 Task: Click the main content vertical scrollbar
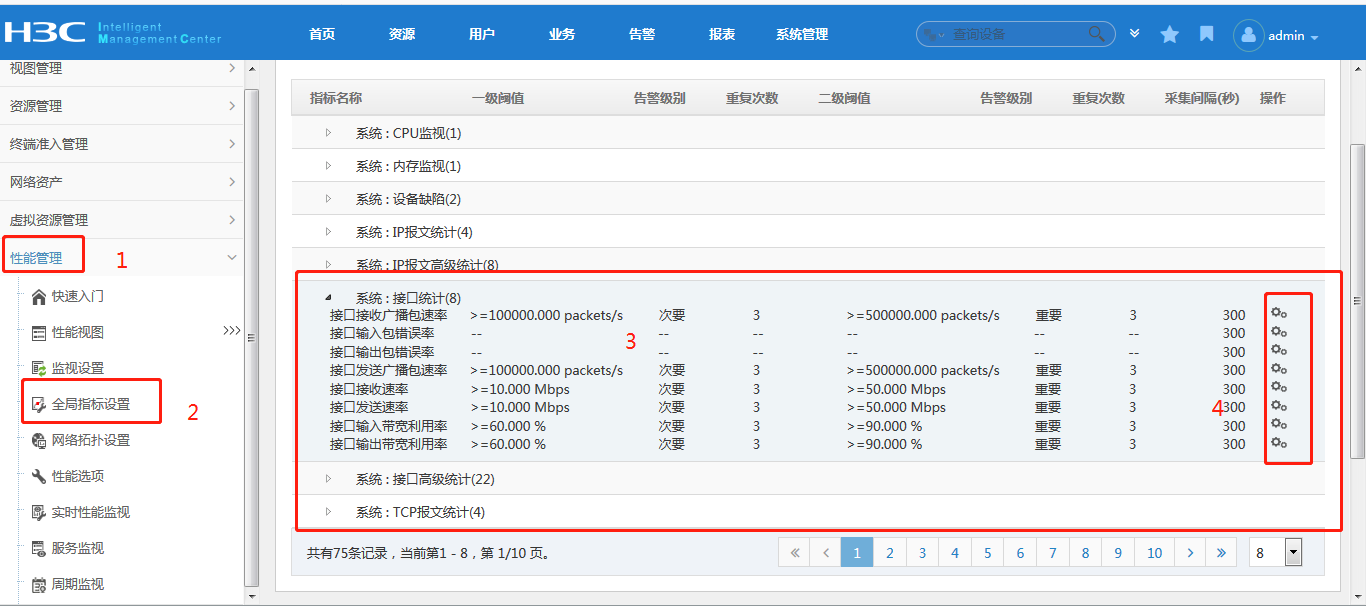coord(1357,300)
